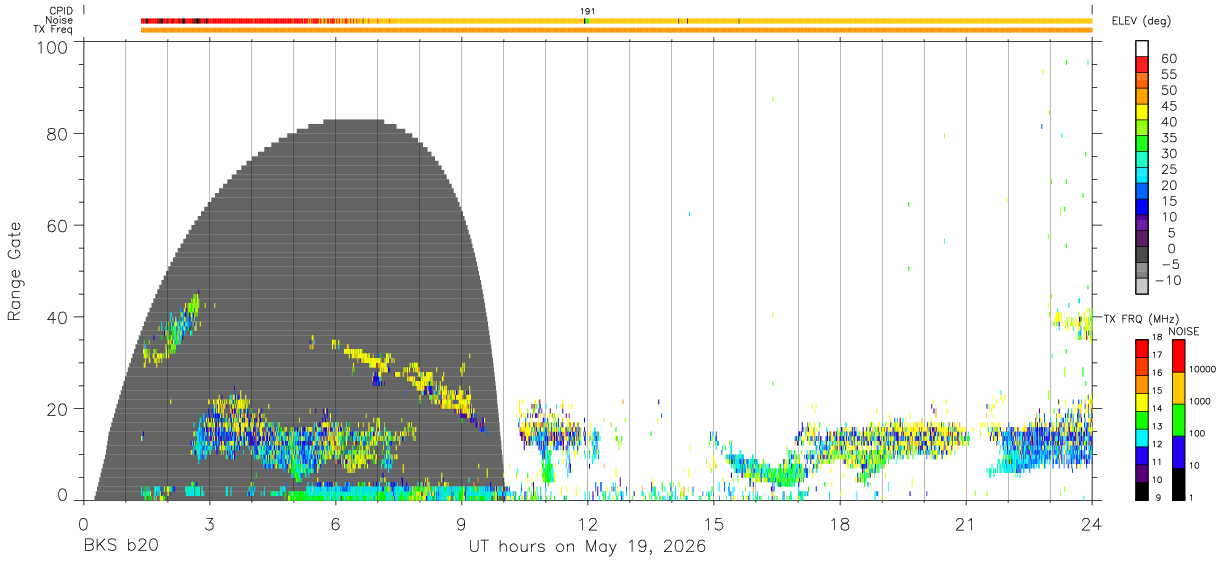This screenshot has width=1228, height=567.
Task: Pick the ELEV swatch between 40 and 35
Action: click(1142, 129)
